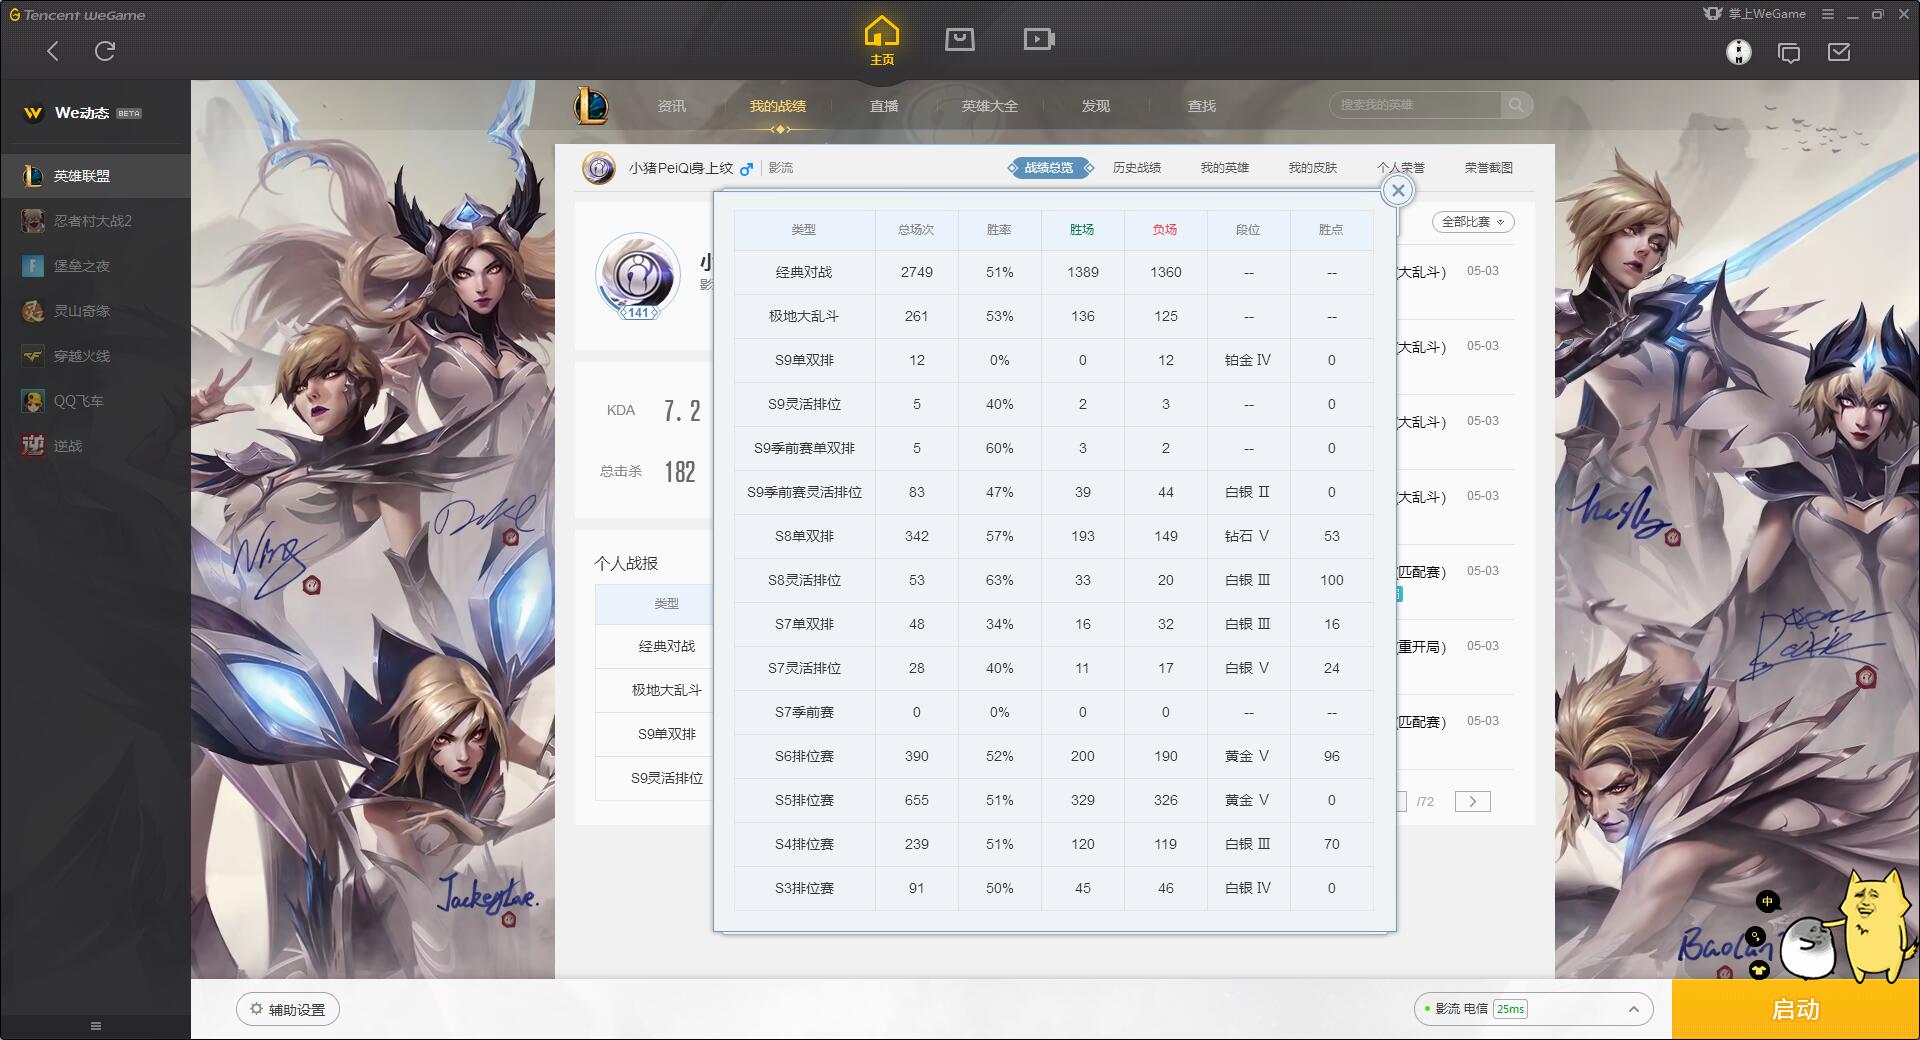Open the hamburger menu in title bar
Screen dimensions: 1920x1040
(1828, 14)
